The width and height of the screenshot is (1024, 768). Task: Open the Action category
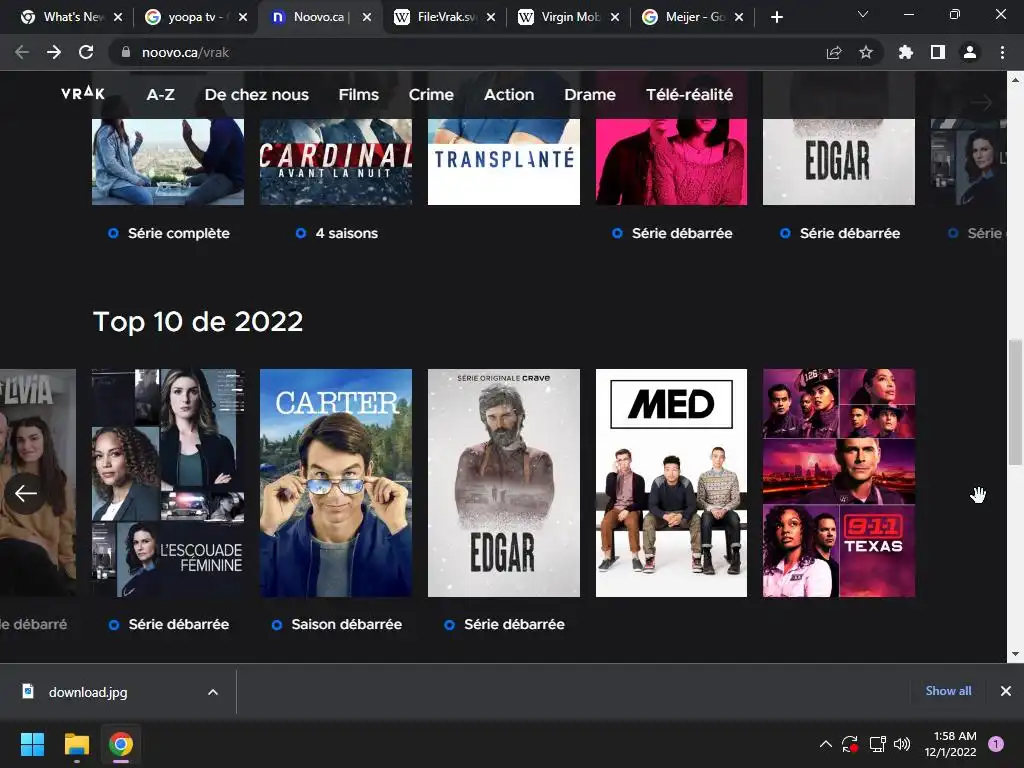[x=509, y=95]
